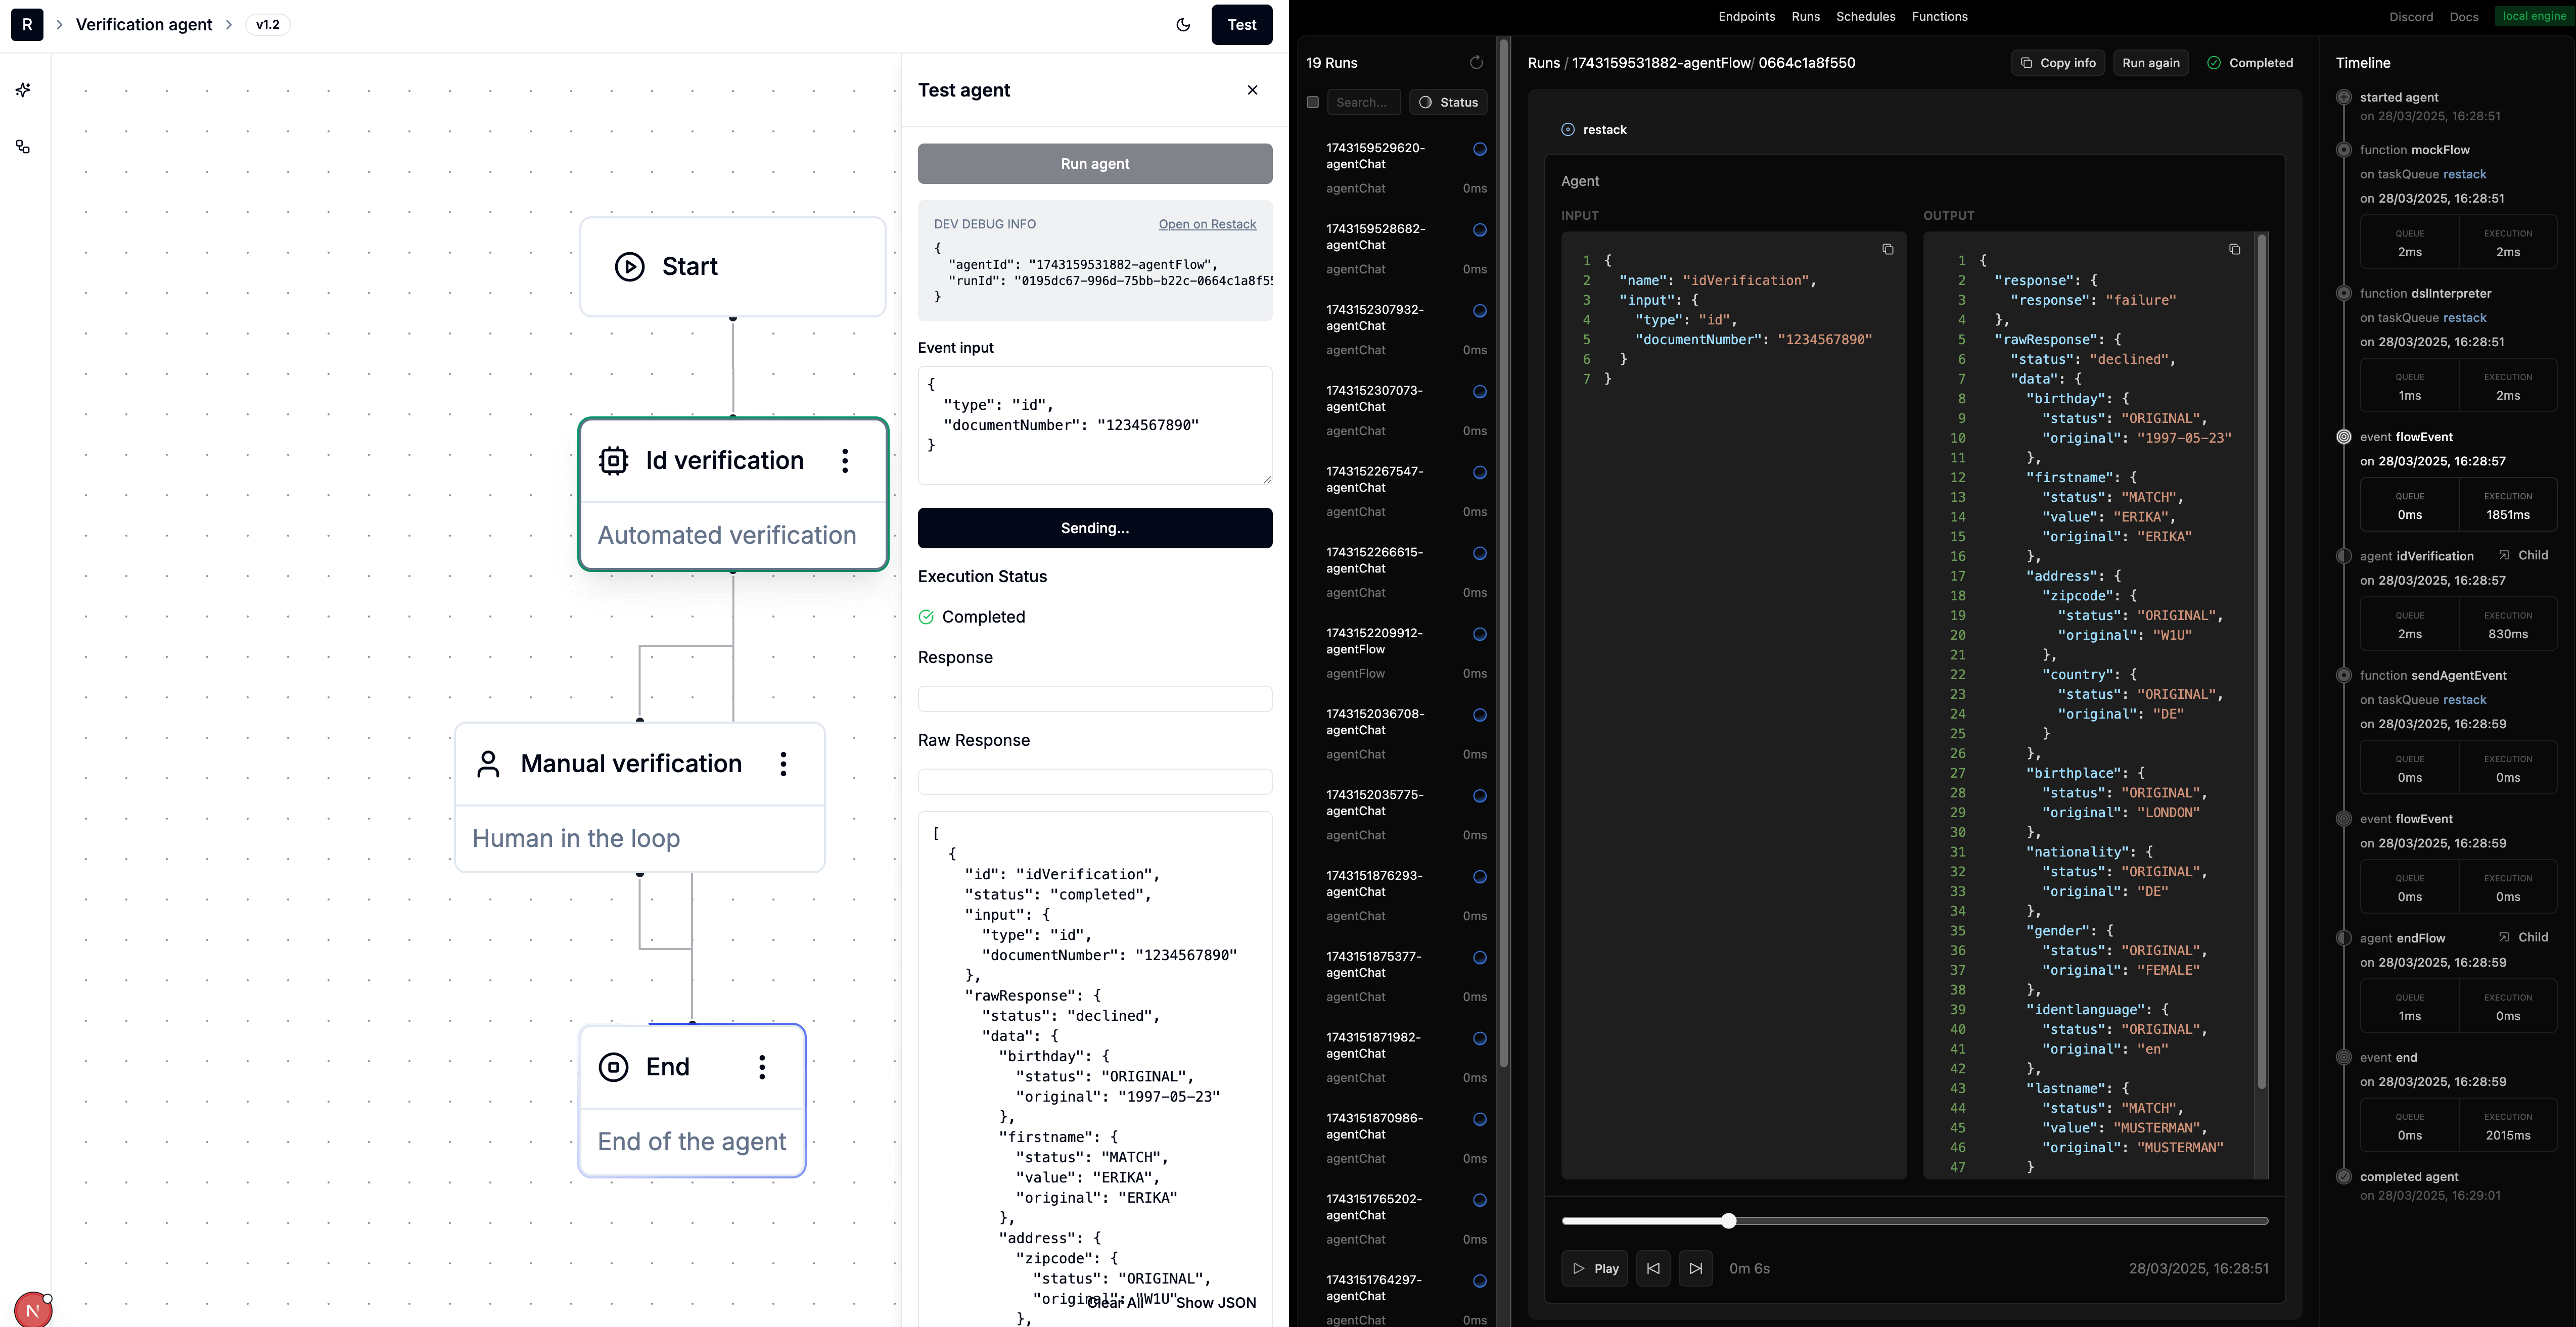Screen dimensions: 2576x1327
Task: Follow the Open on Restack link
Action: click(1207, 224)
